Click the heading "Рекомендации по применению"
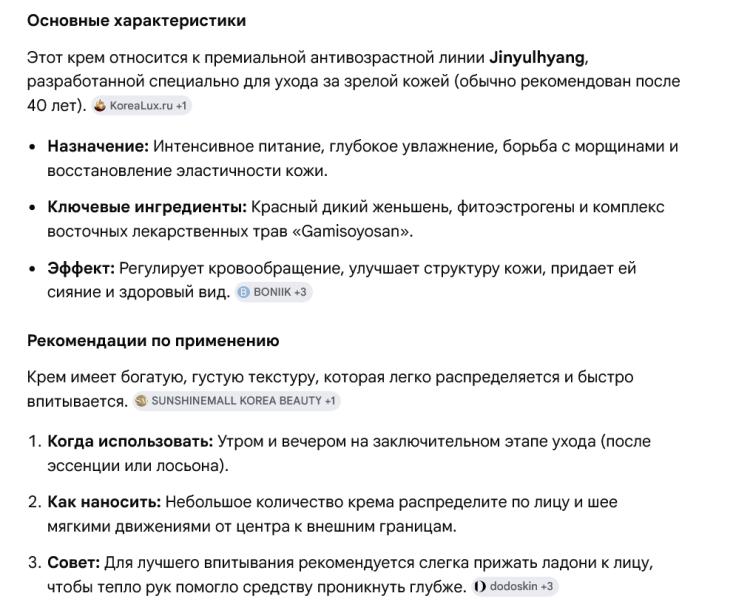This screenshot has height=613, width=750. coord(153,341)
